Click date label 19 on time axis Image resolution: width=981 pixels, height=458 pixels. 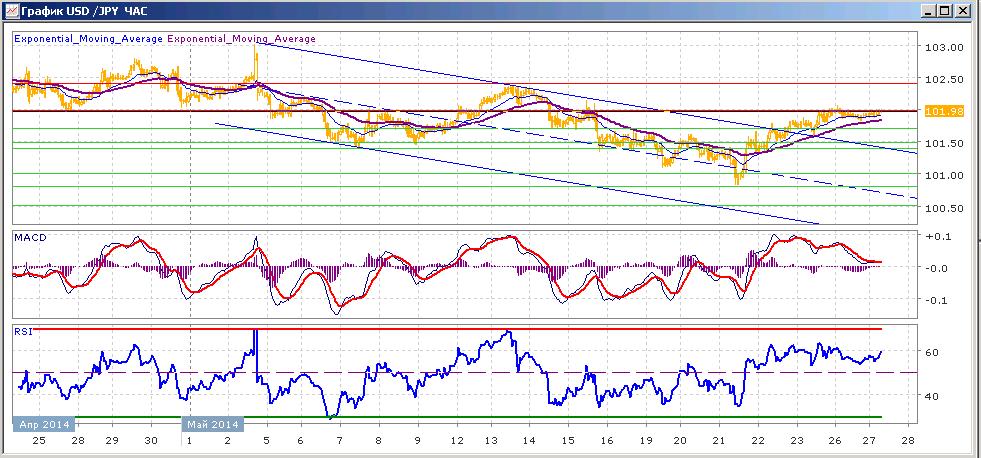[x=644, y=440]
